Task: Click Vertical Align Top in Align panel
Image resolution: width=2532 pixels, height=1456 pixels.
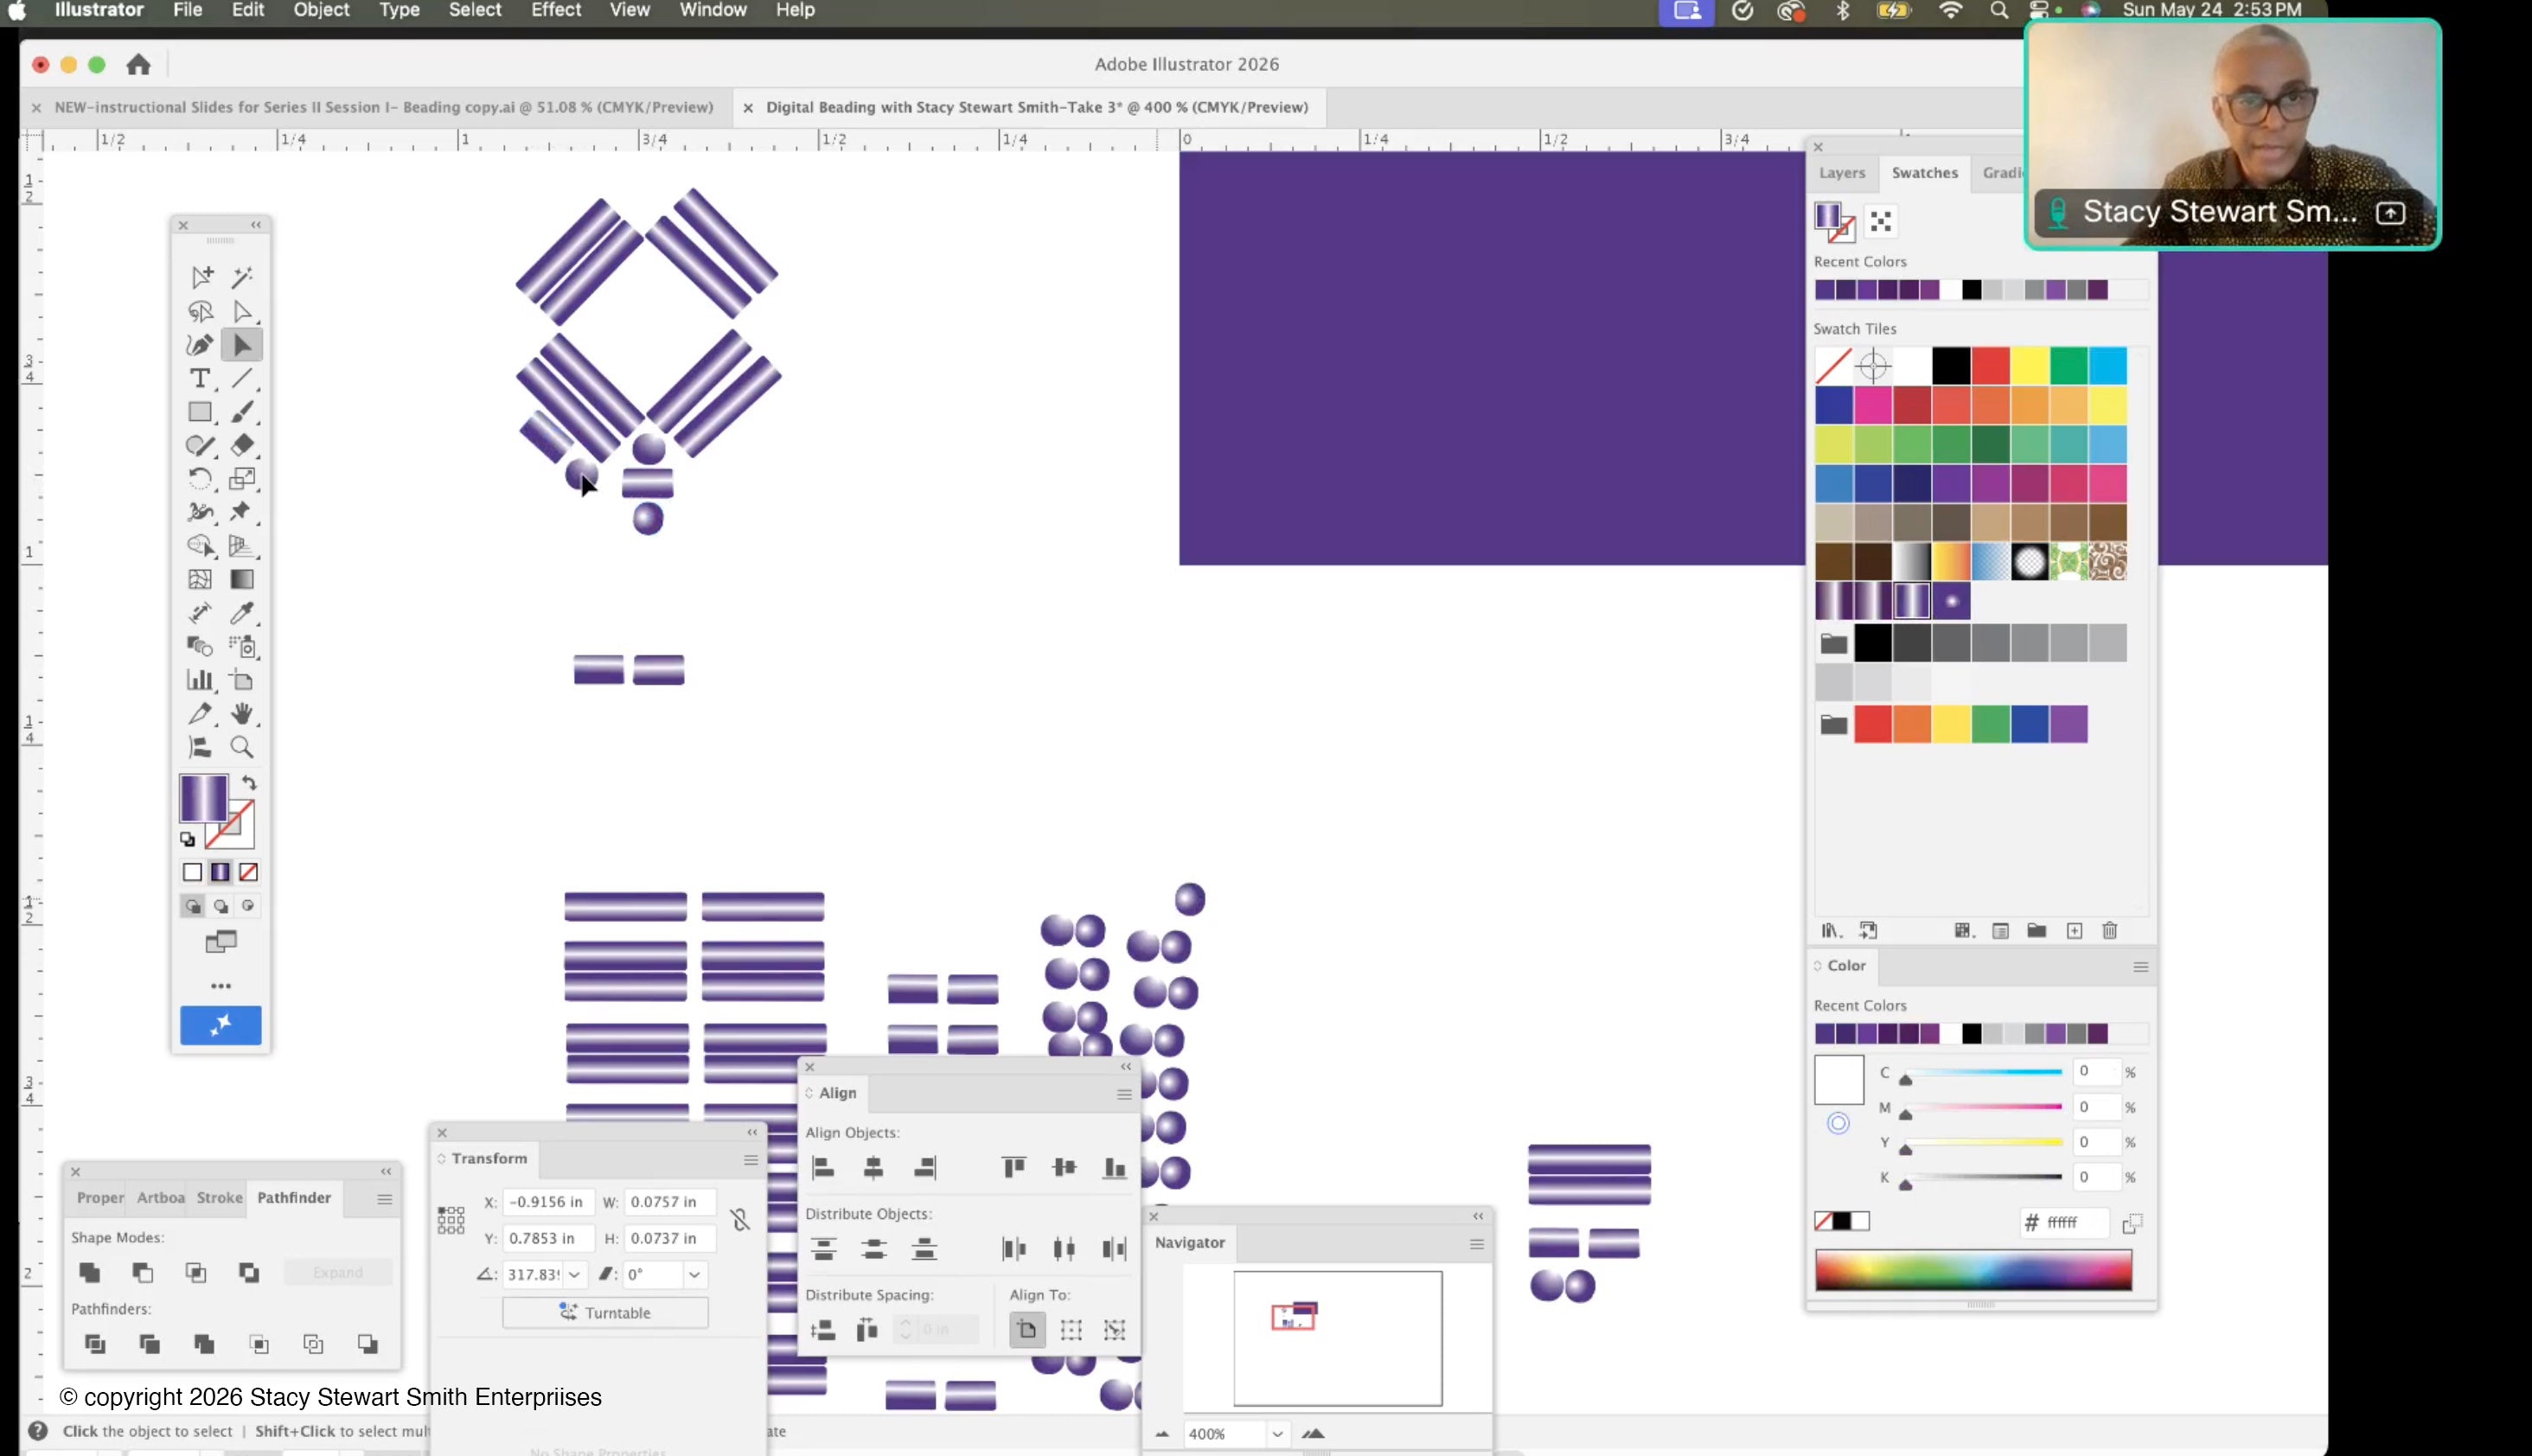Action: 1014,1167
